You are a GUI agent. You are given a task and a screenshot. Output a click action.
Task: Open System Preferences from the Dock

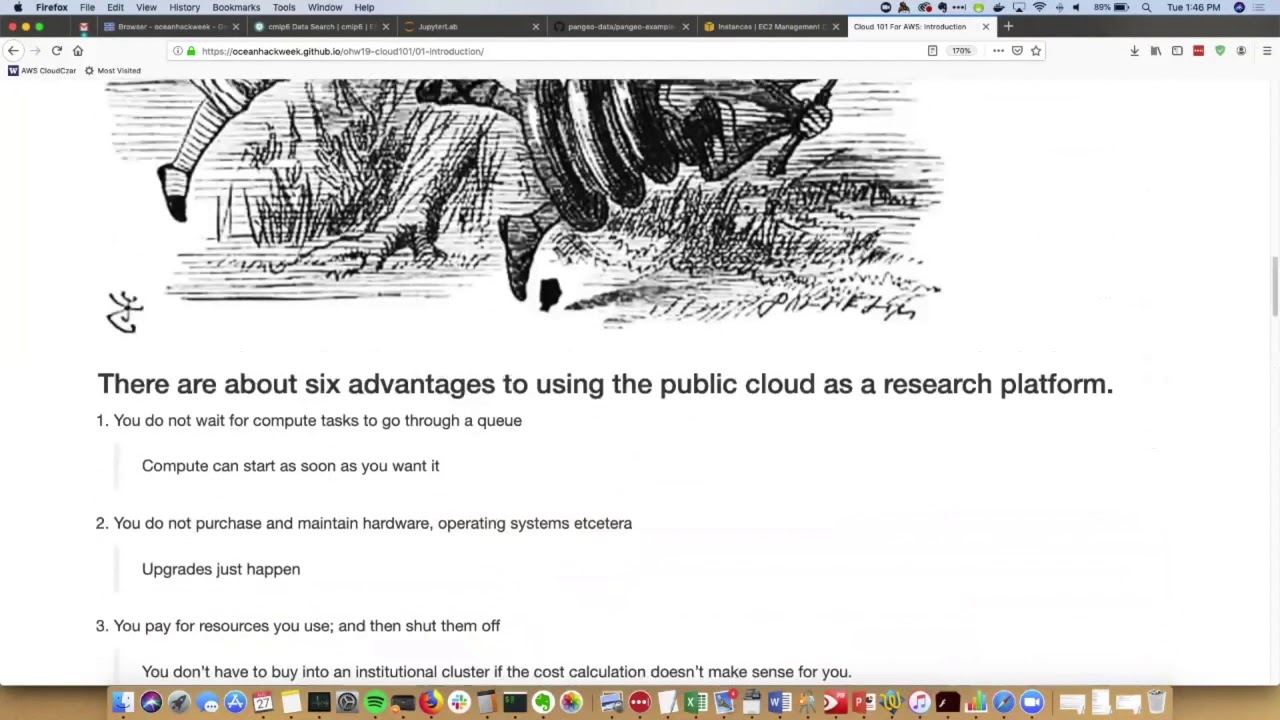[347, 702]
